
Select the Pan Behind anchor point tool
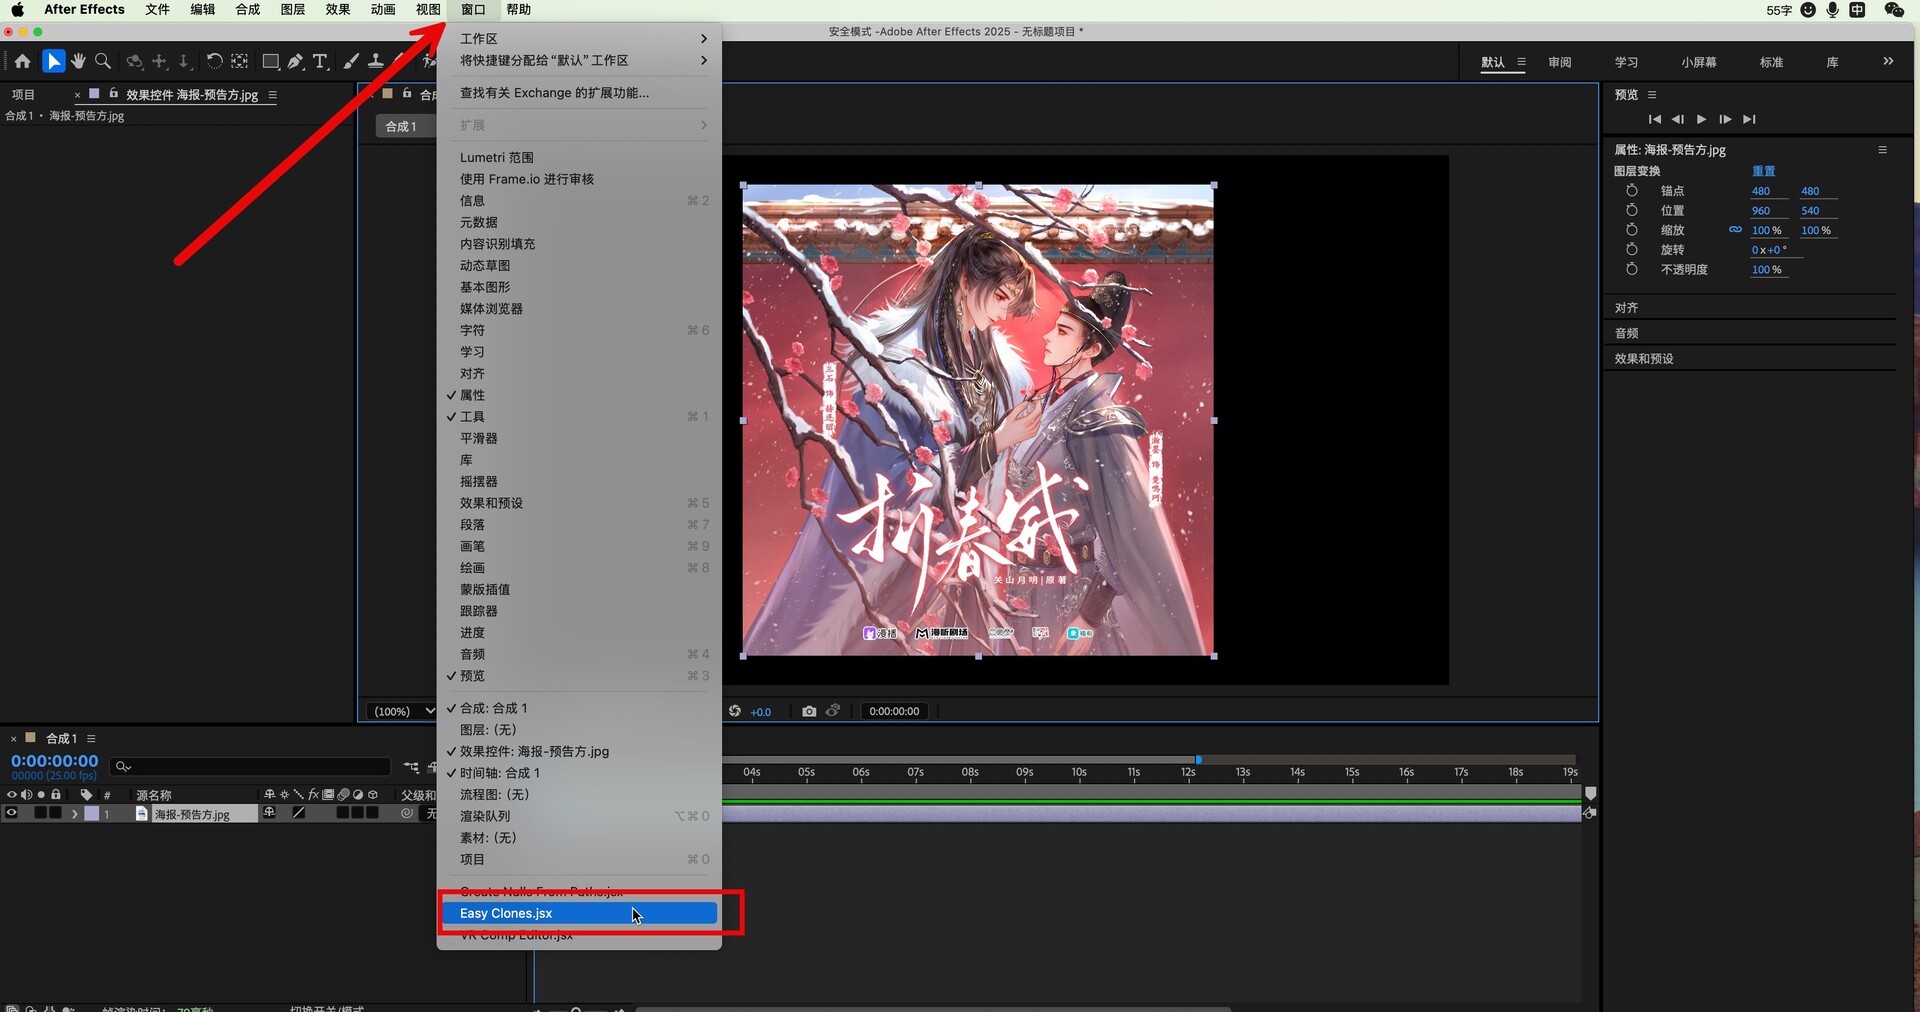point(240,62)
